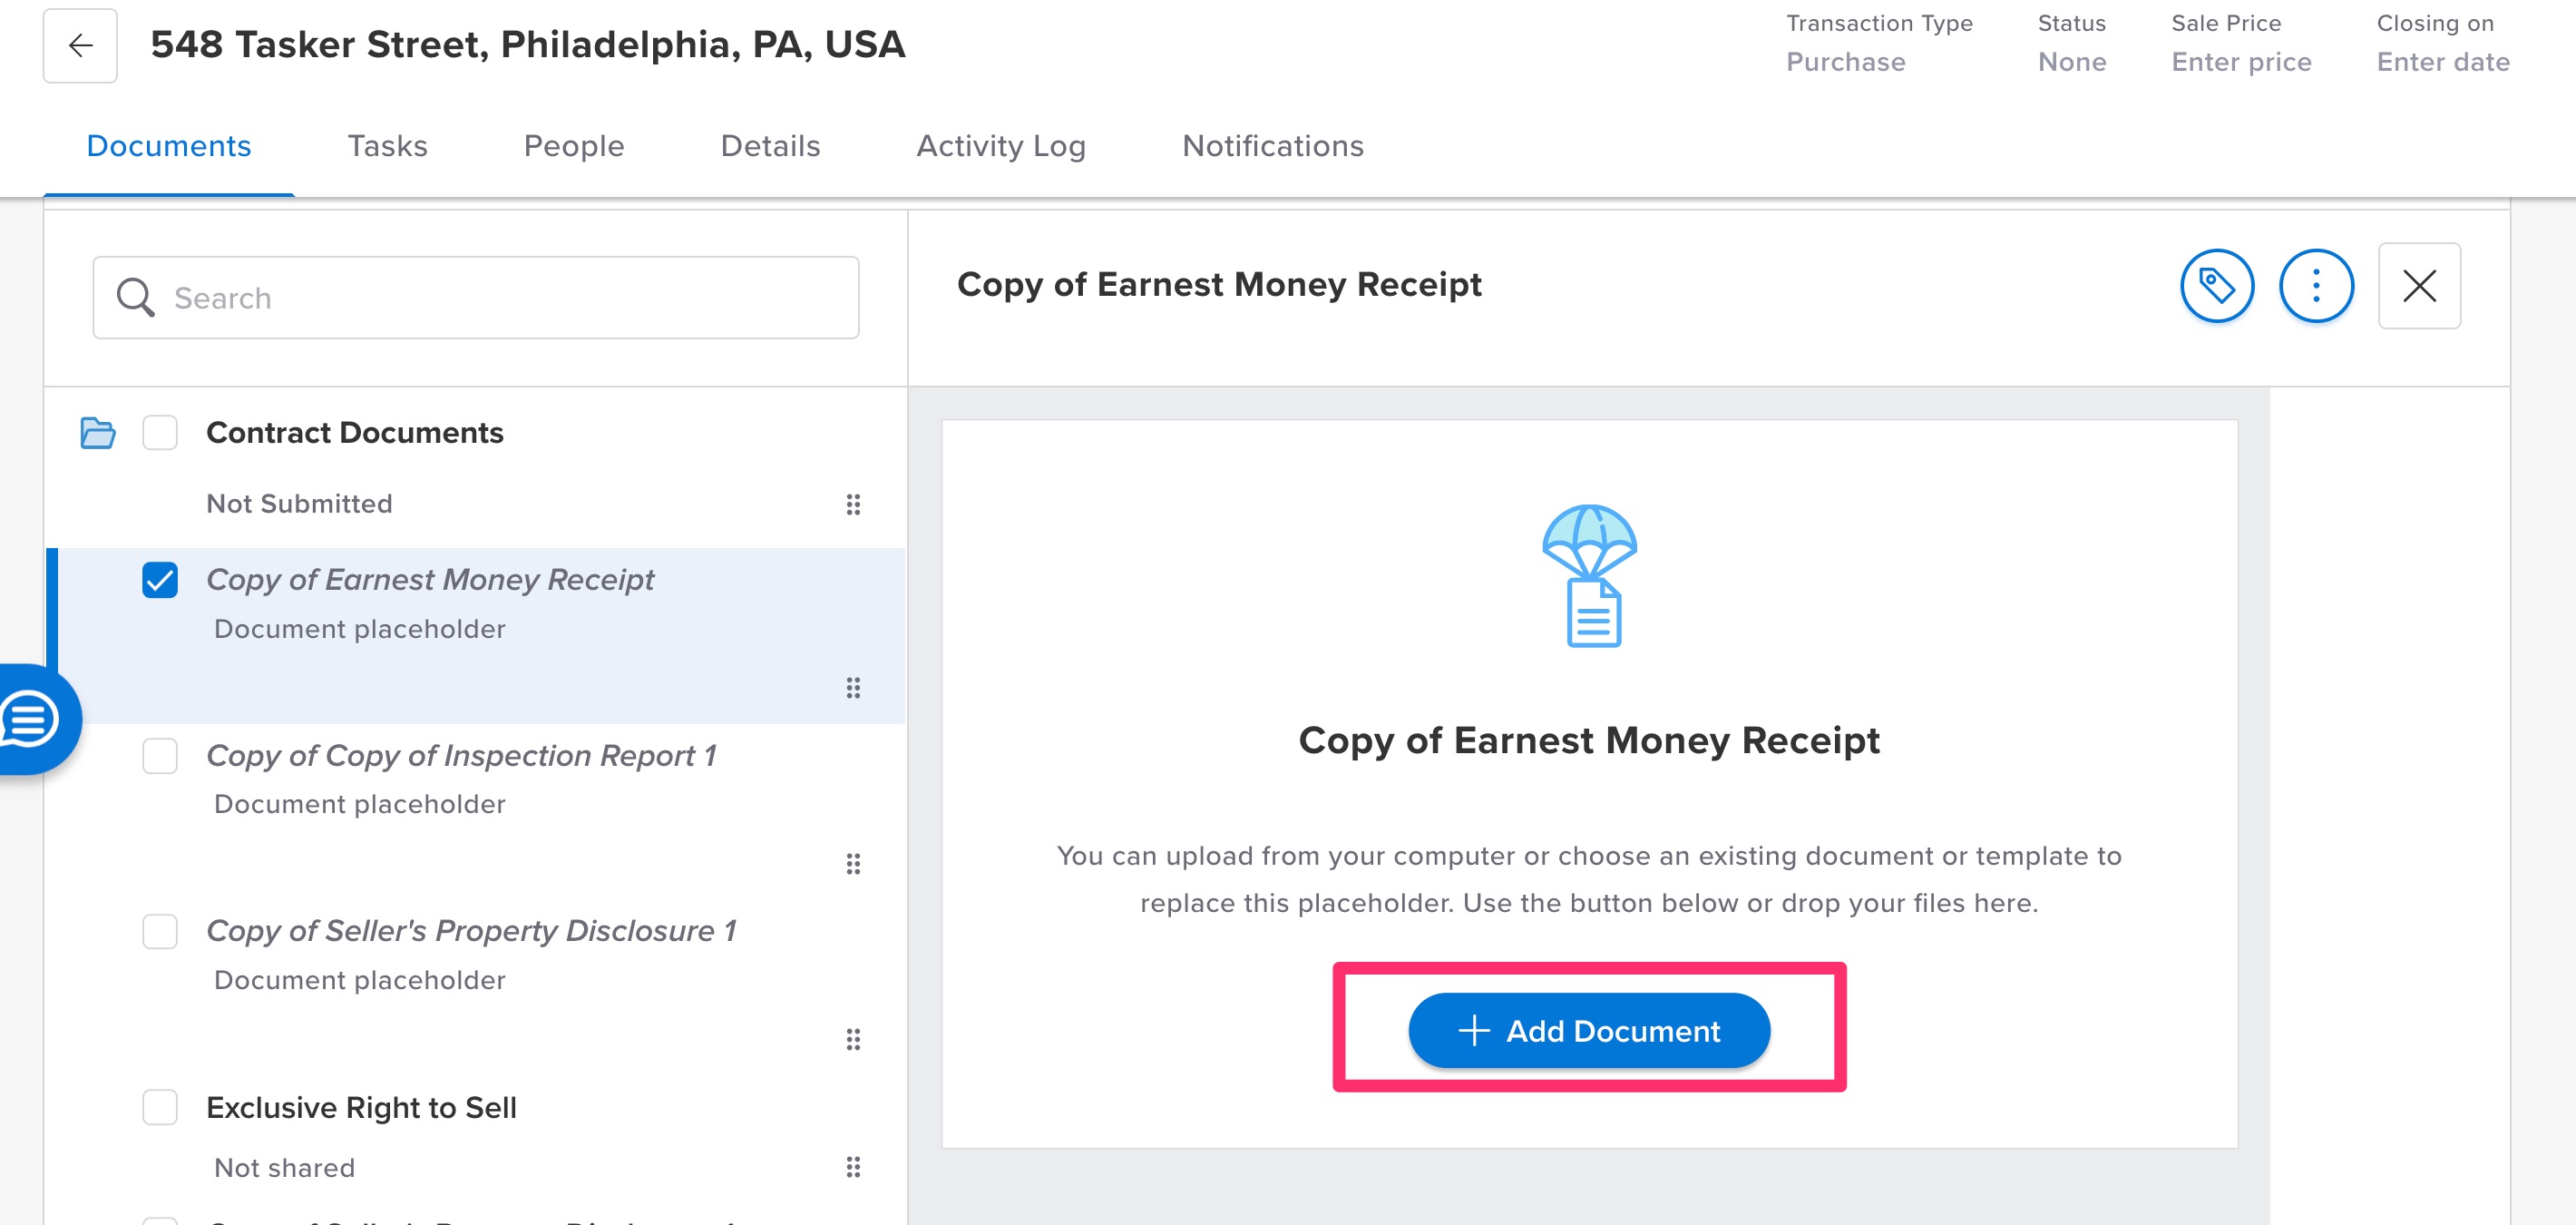This screenshot has width=2576, height=1225.
Task: Open the three-dot more options menu
Action: coord(2315,286)
